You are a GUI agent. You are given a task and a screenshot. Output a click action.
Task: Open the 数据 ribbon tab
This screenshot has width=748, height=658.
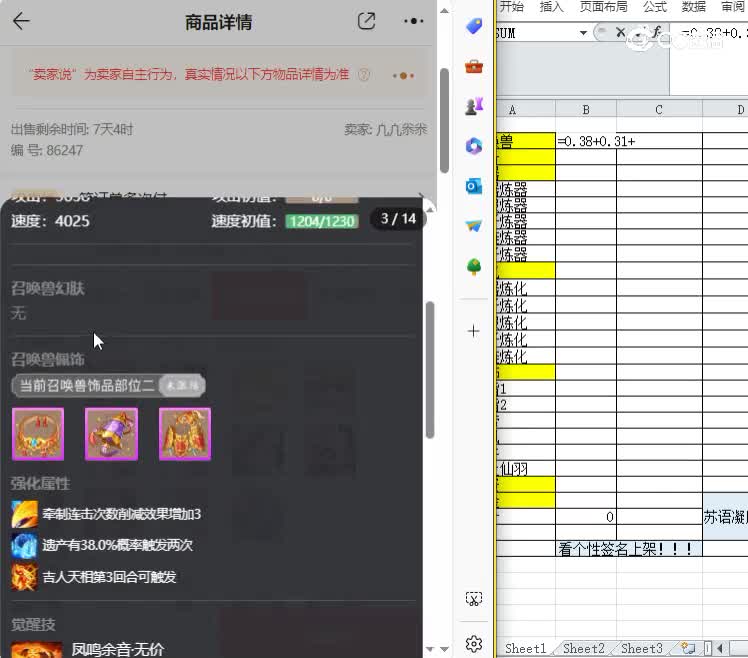(694, 7)
